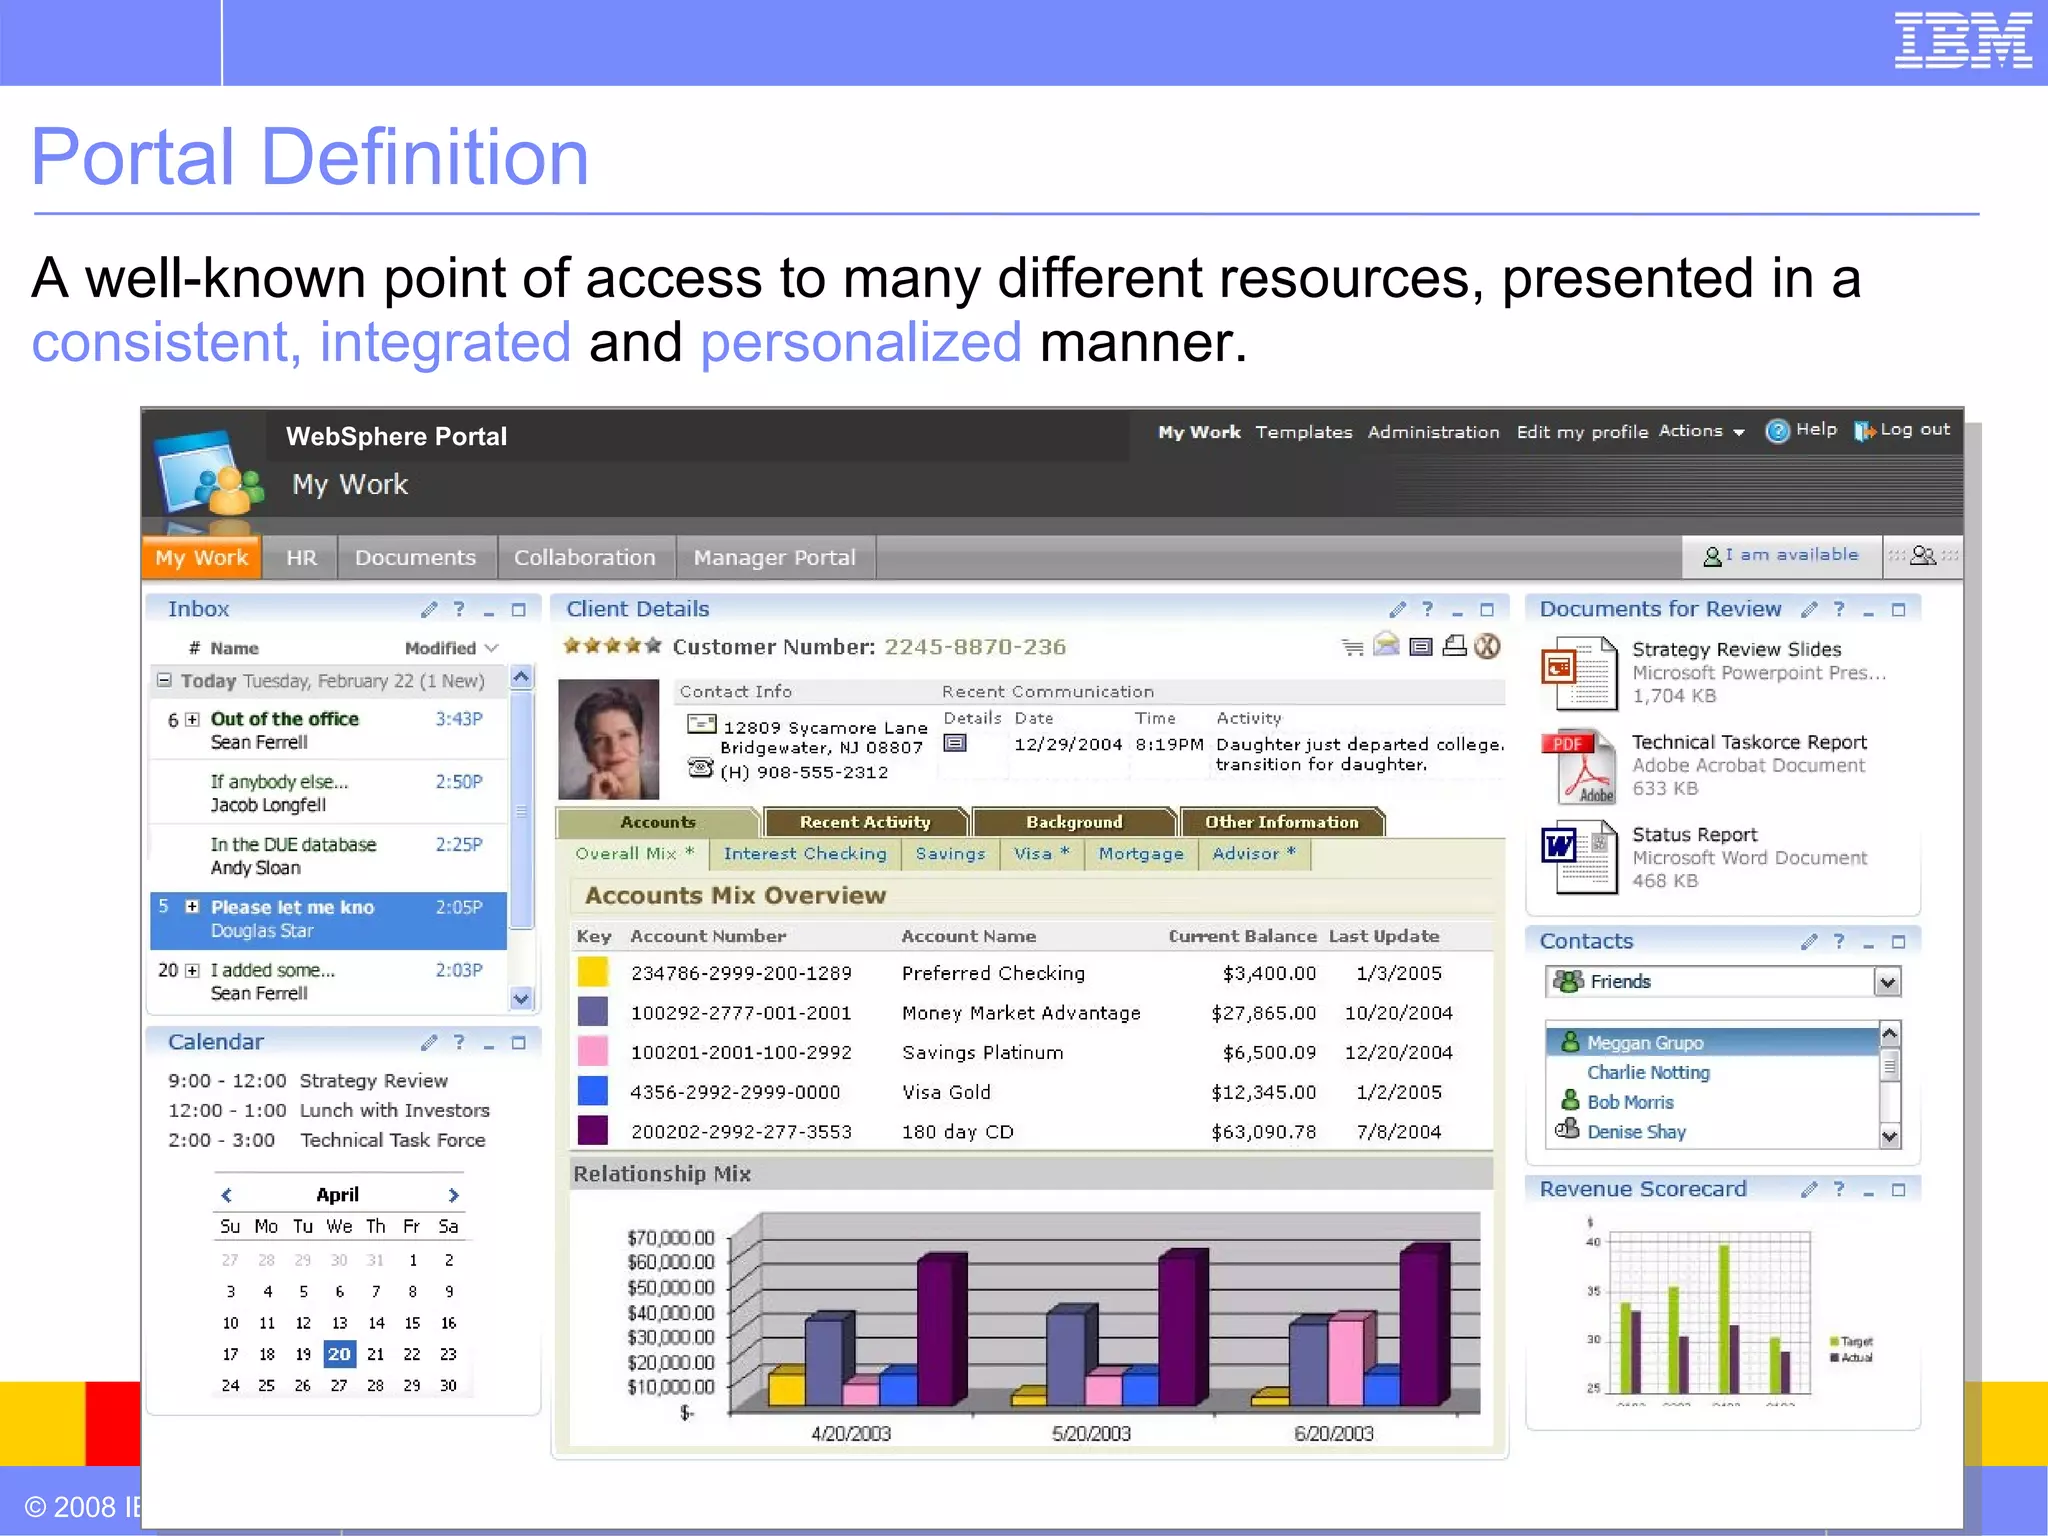Screen dimensions: 2048x1536
Task: Open the people finder icon beside availability status
Action: [x=1922, y=555]
